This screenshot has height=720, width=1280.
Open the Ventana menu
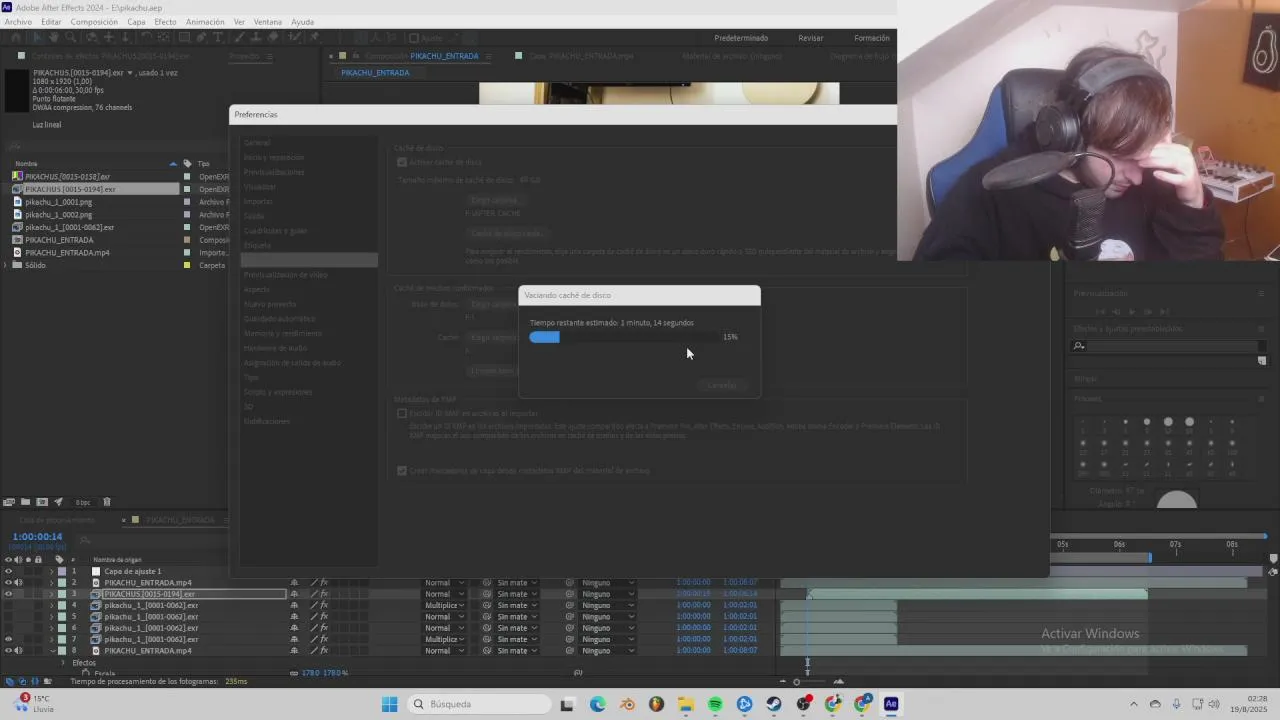click(x=267, y=21)
